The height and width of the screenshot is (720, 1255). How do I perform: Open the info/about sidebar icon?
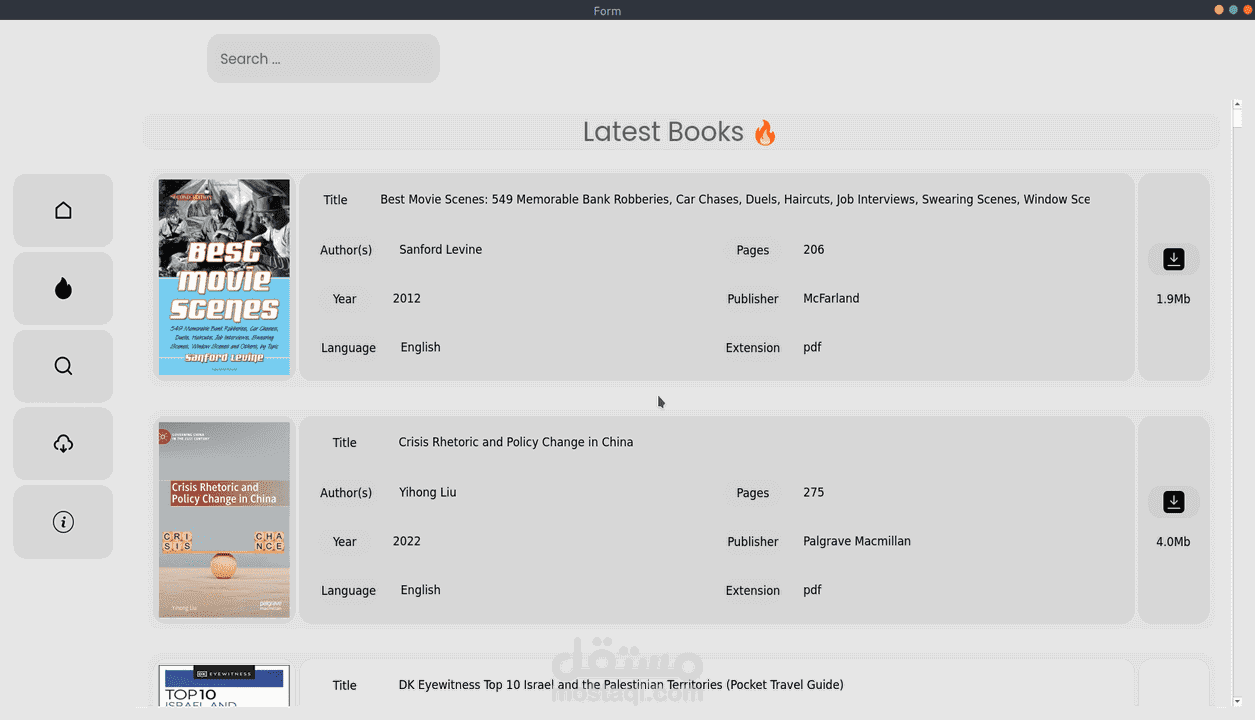[63, 522]
